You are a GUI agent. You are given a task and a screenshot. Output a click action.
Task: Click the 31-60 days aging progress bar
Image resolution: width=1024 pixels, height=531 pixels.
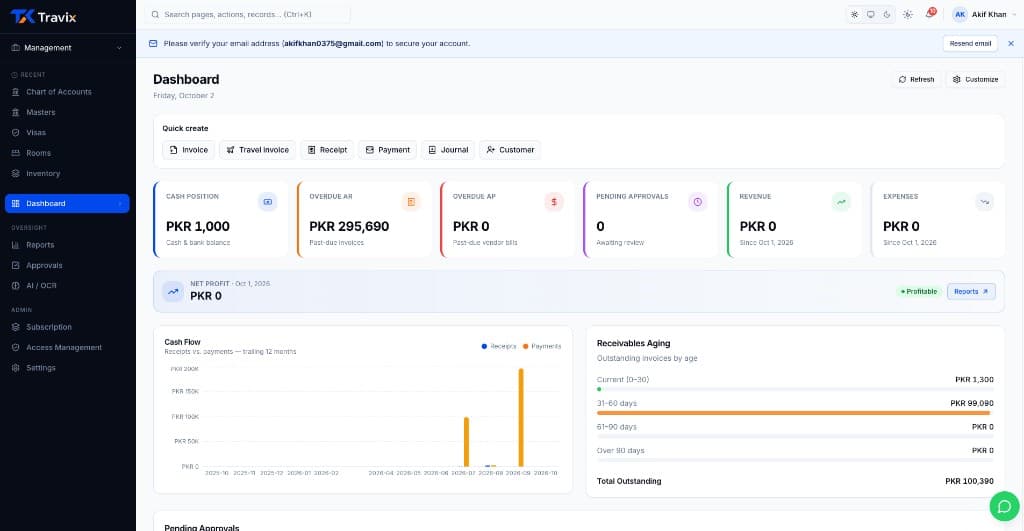[x=794, y=413]
